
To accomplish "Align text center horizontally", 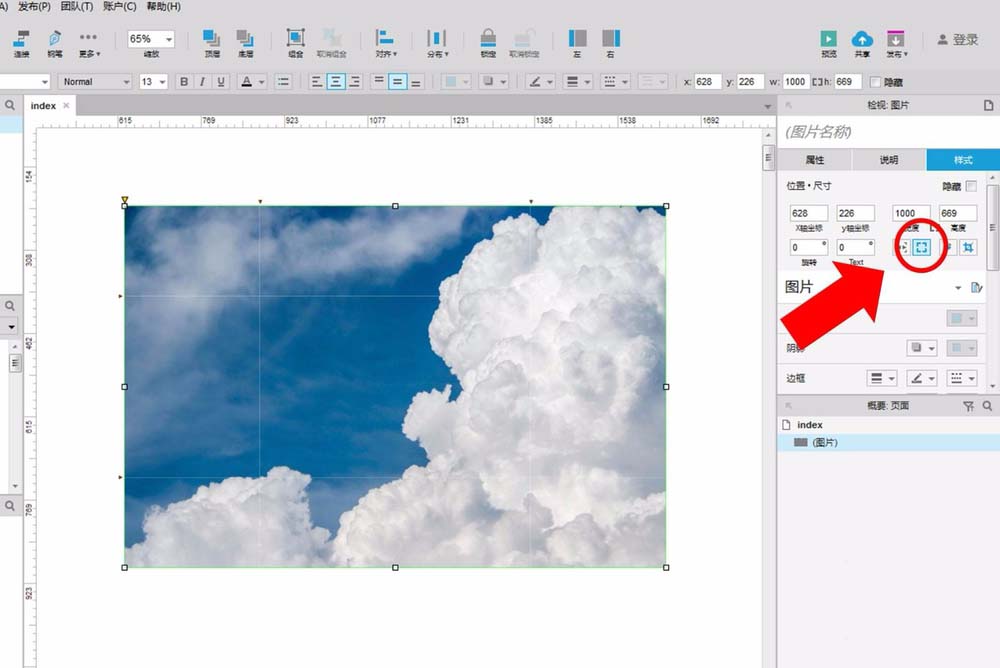I will [x=335, y=82].
